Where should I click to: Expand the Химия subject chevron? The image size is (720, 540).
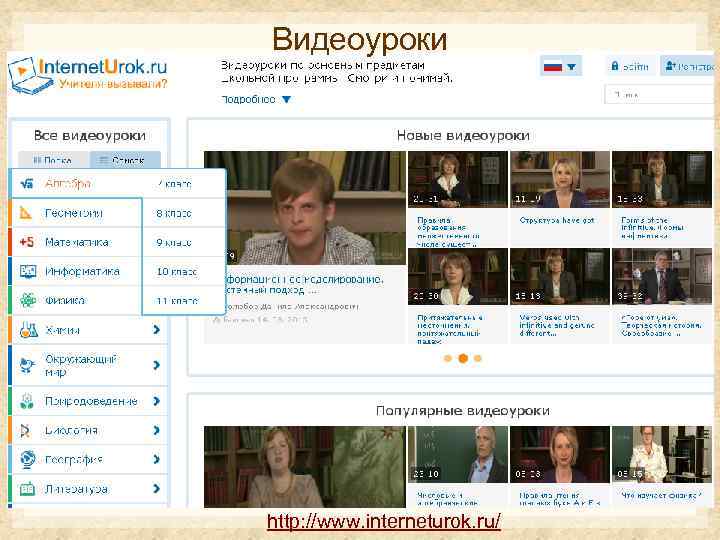(156, 330)
